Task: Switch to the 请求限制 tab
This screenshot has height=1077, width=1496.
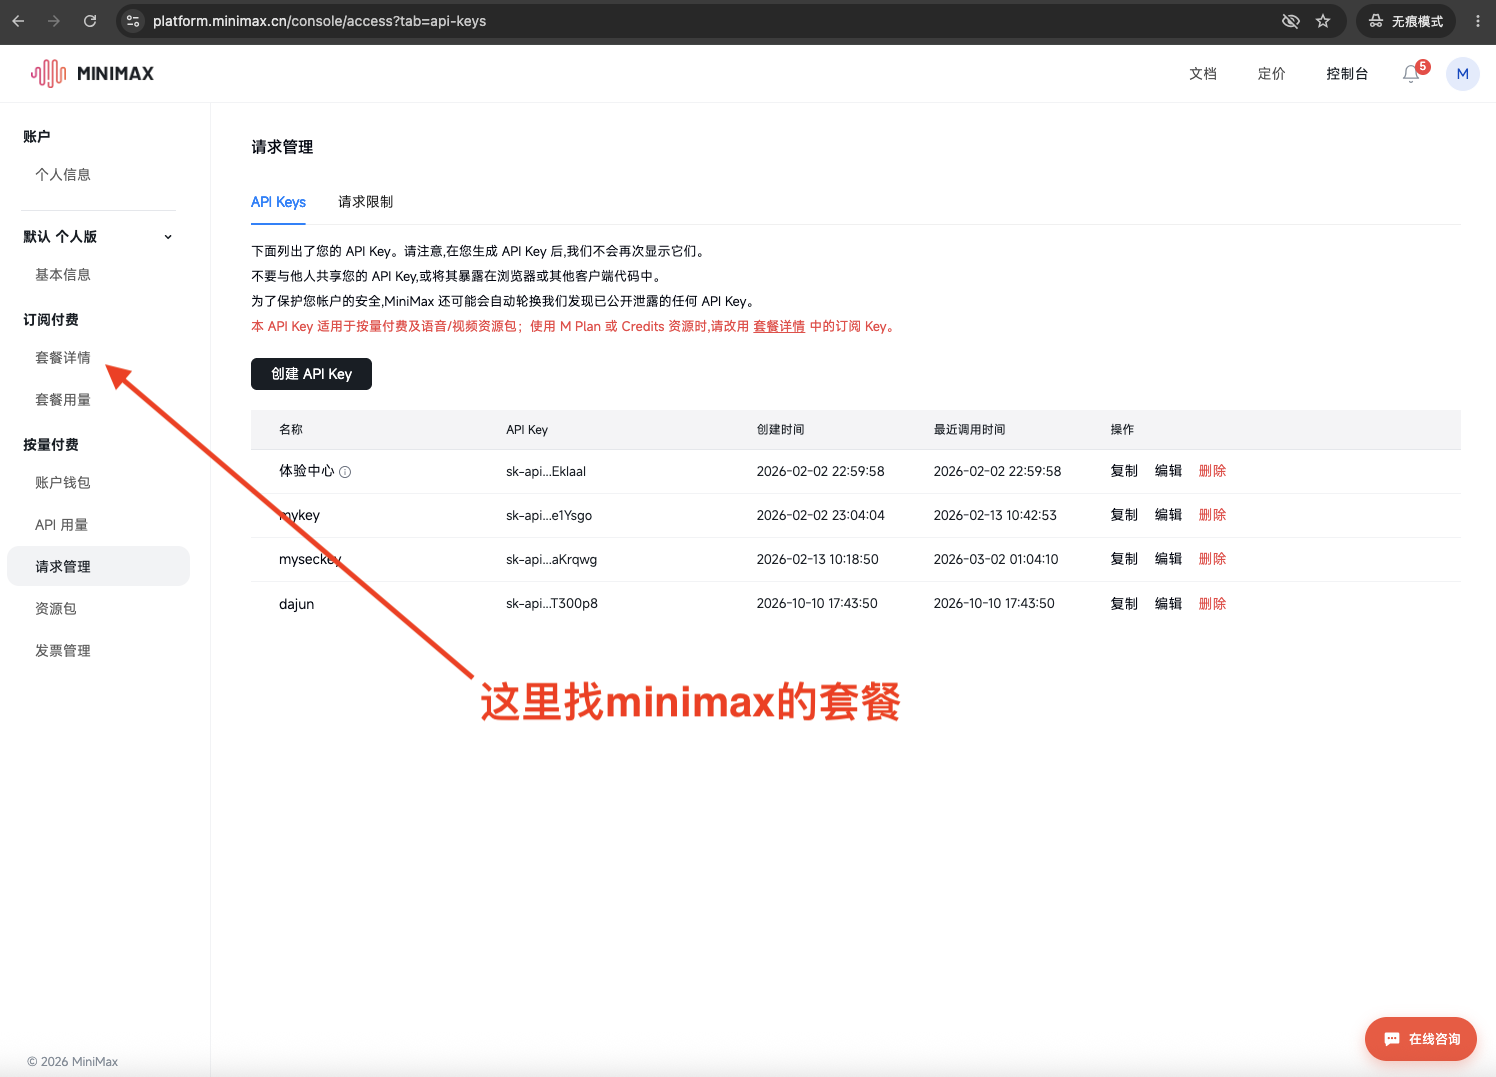Action: [365, 202]
